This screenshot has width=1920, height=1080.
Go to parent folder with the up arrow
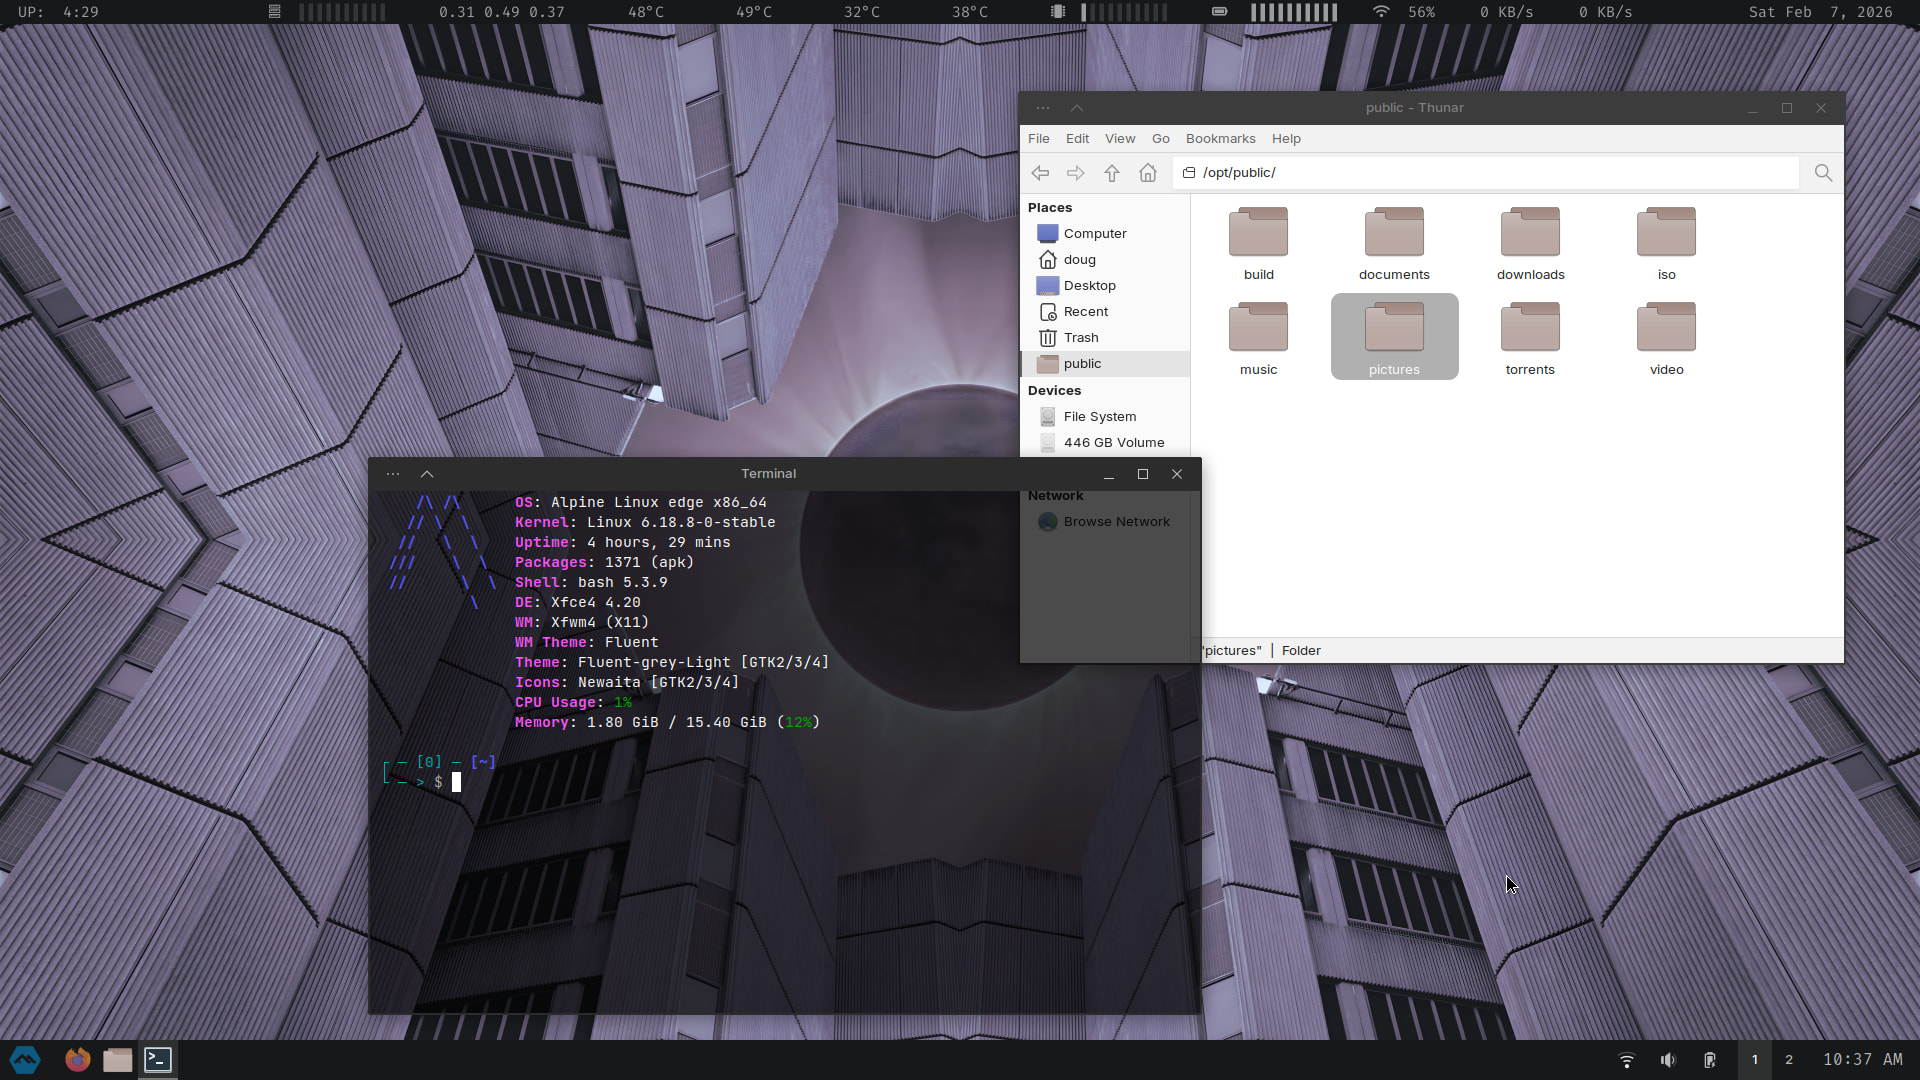pyautogui.click(x=1112, y=173)
